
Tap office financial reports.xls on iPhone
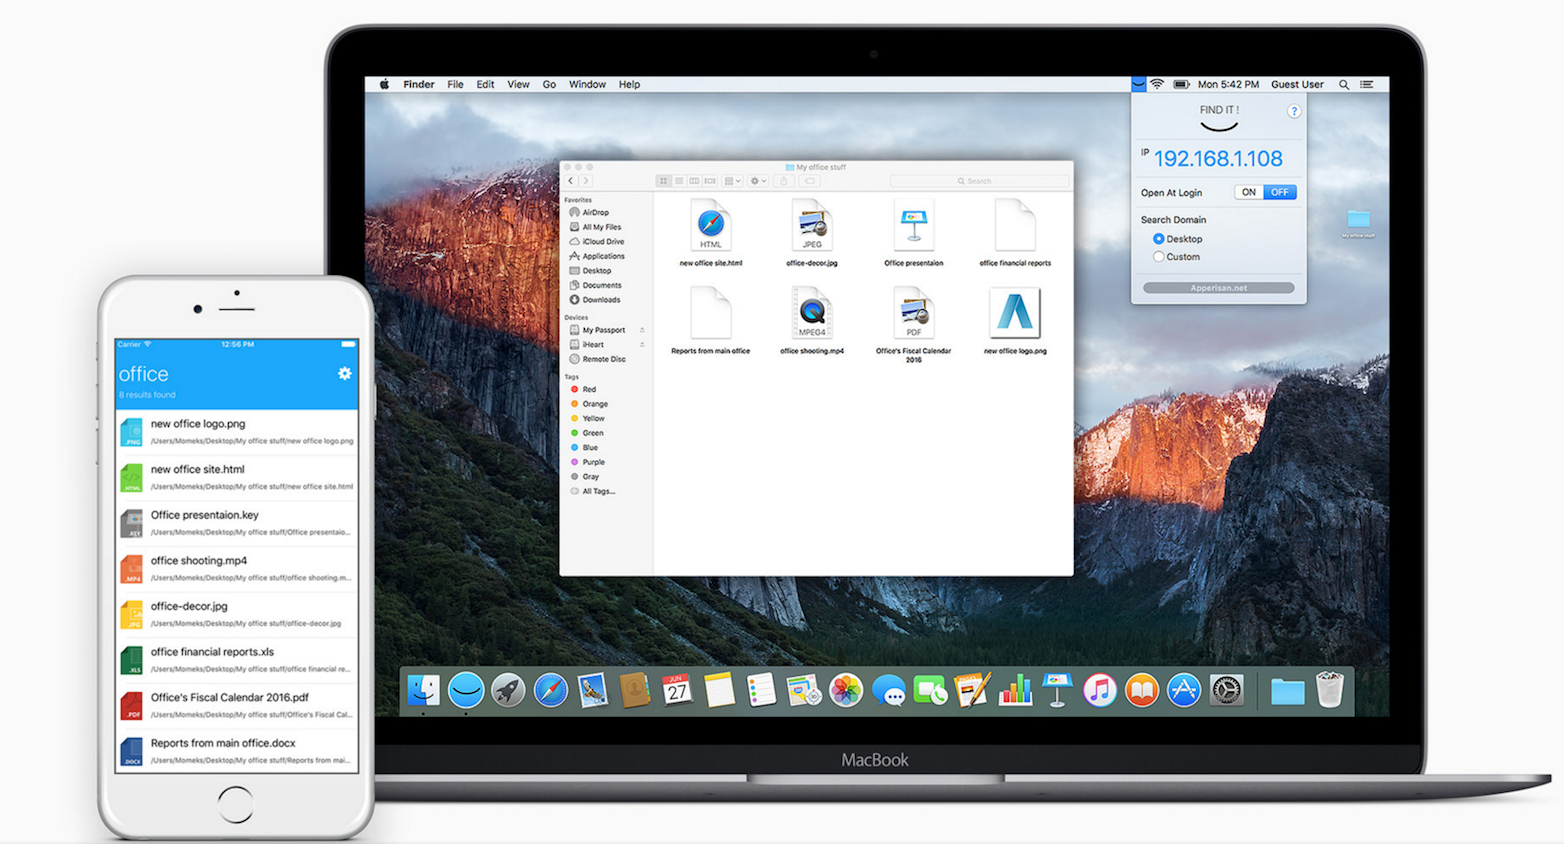pos(237,660)
